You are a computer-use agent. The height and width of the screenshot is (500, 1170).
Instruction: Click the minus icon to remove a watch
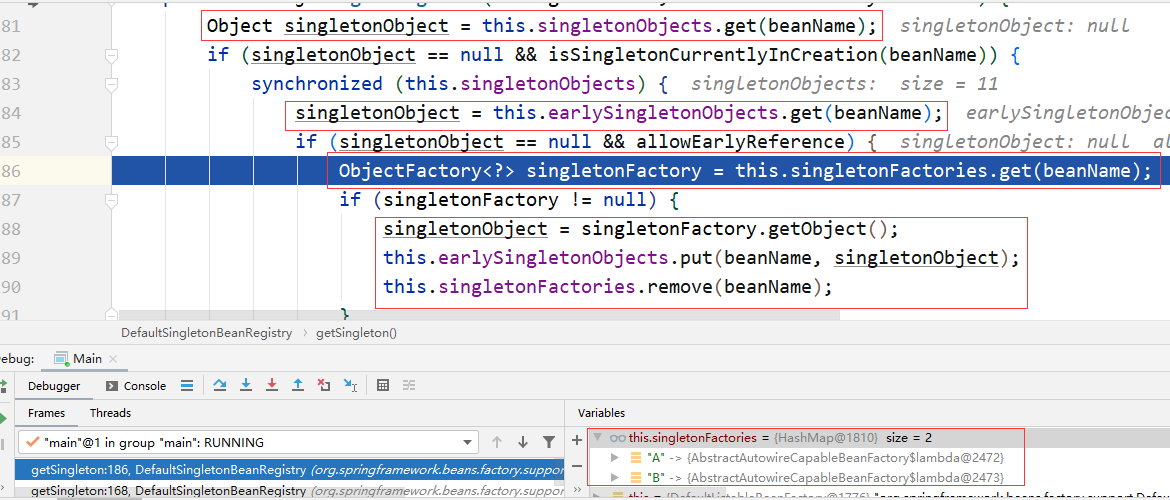click(576, 466)
